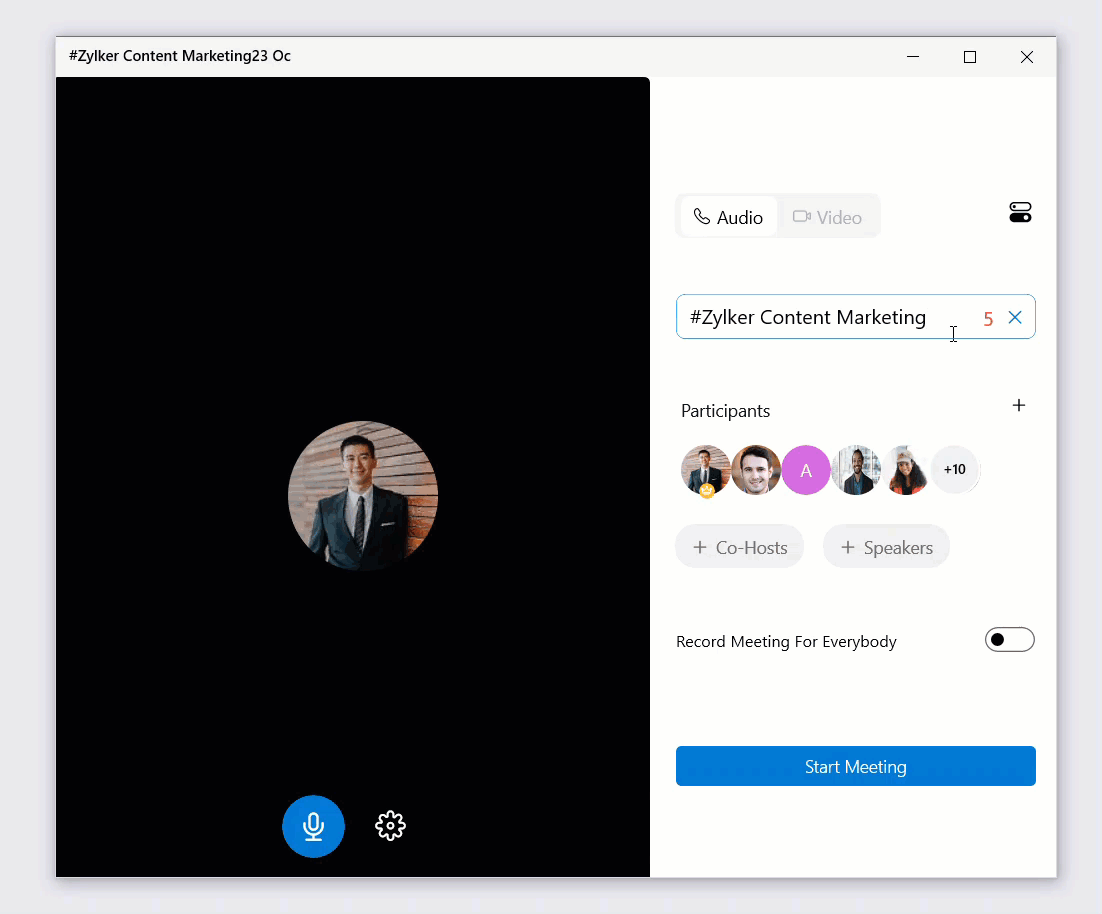Switch to the Audio tab
The image size is (1102, 914).
[728, 217]
